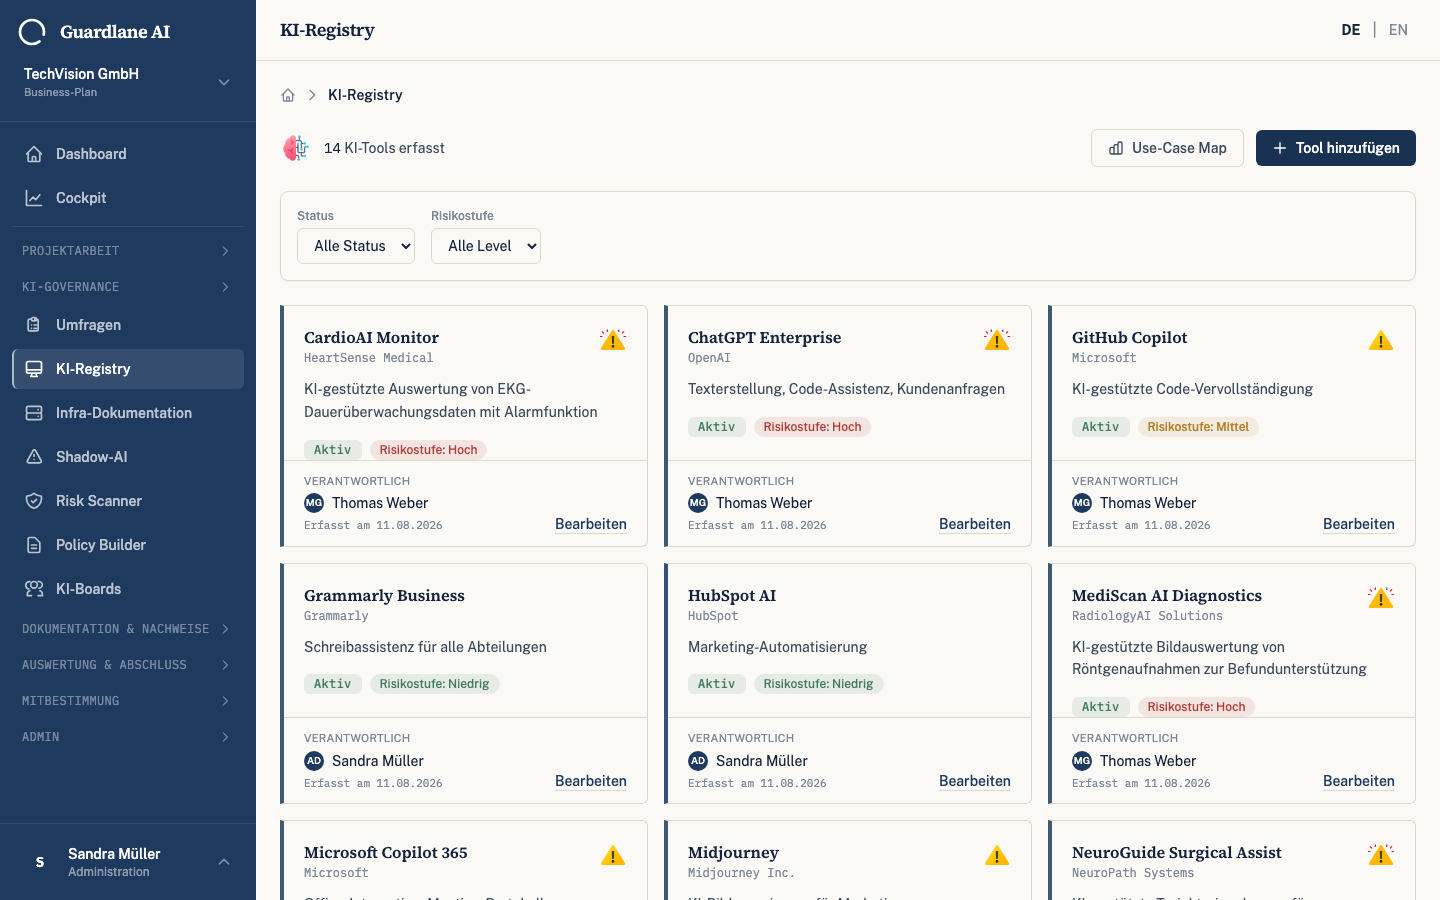Click the Guardlane AI logo icon
The image size is (1440, 900).
32,32
